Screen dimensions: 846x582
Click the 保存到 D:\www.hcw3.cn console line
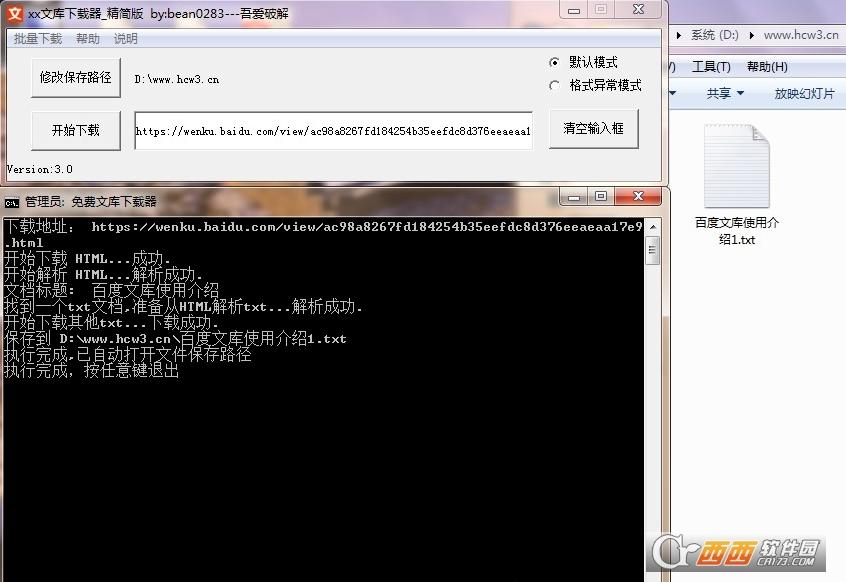[x=175, y=339]
